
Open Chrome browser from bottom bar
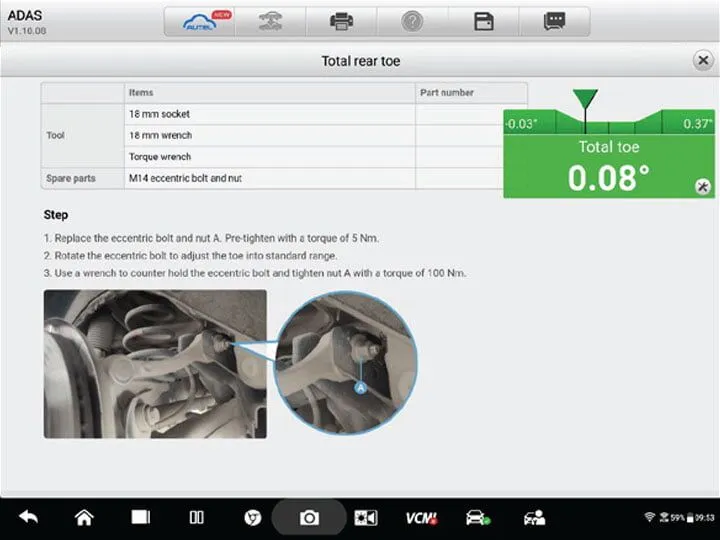click(253, 517)
